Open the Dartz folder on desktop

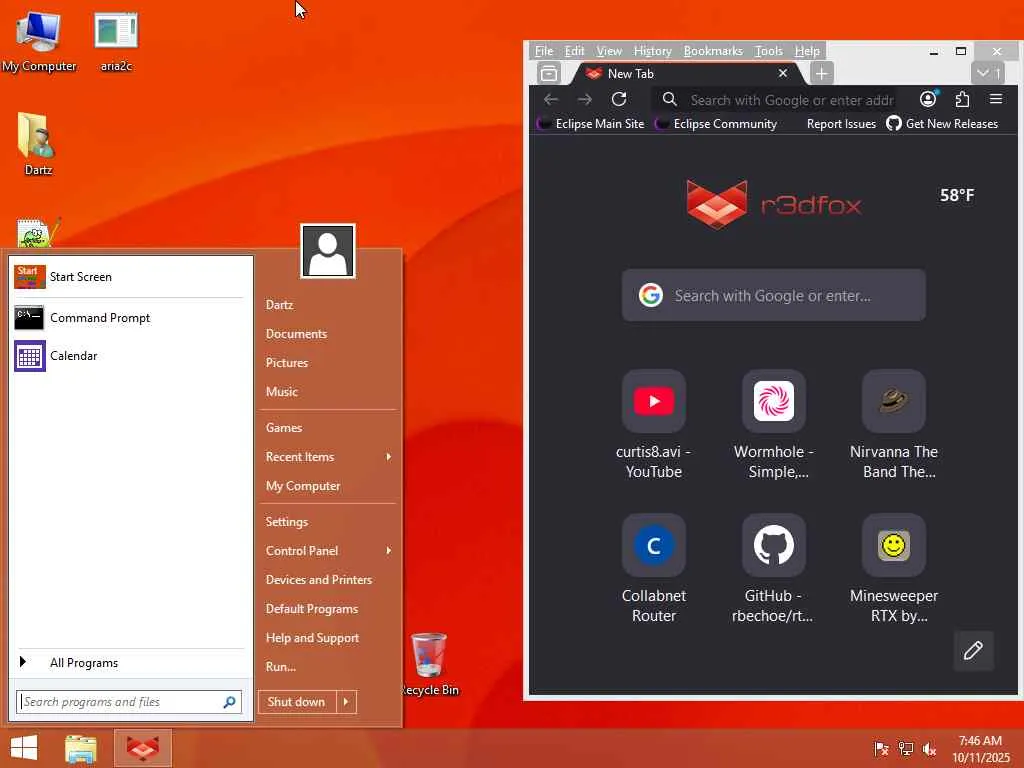(x=37, y=144)
